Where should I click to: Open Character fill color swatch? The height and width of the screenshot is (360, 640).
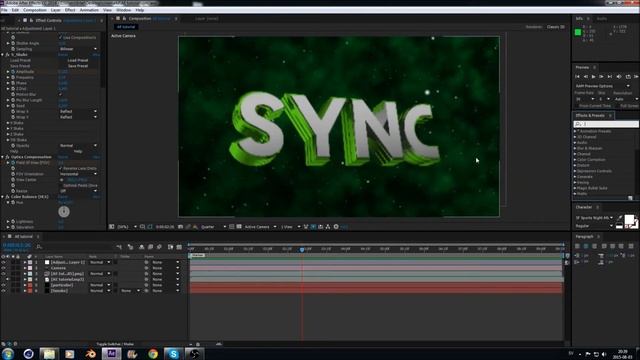(629, 220)
